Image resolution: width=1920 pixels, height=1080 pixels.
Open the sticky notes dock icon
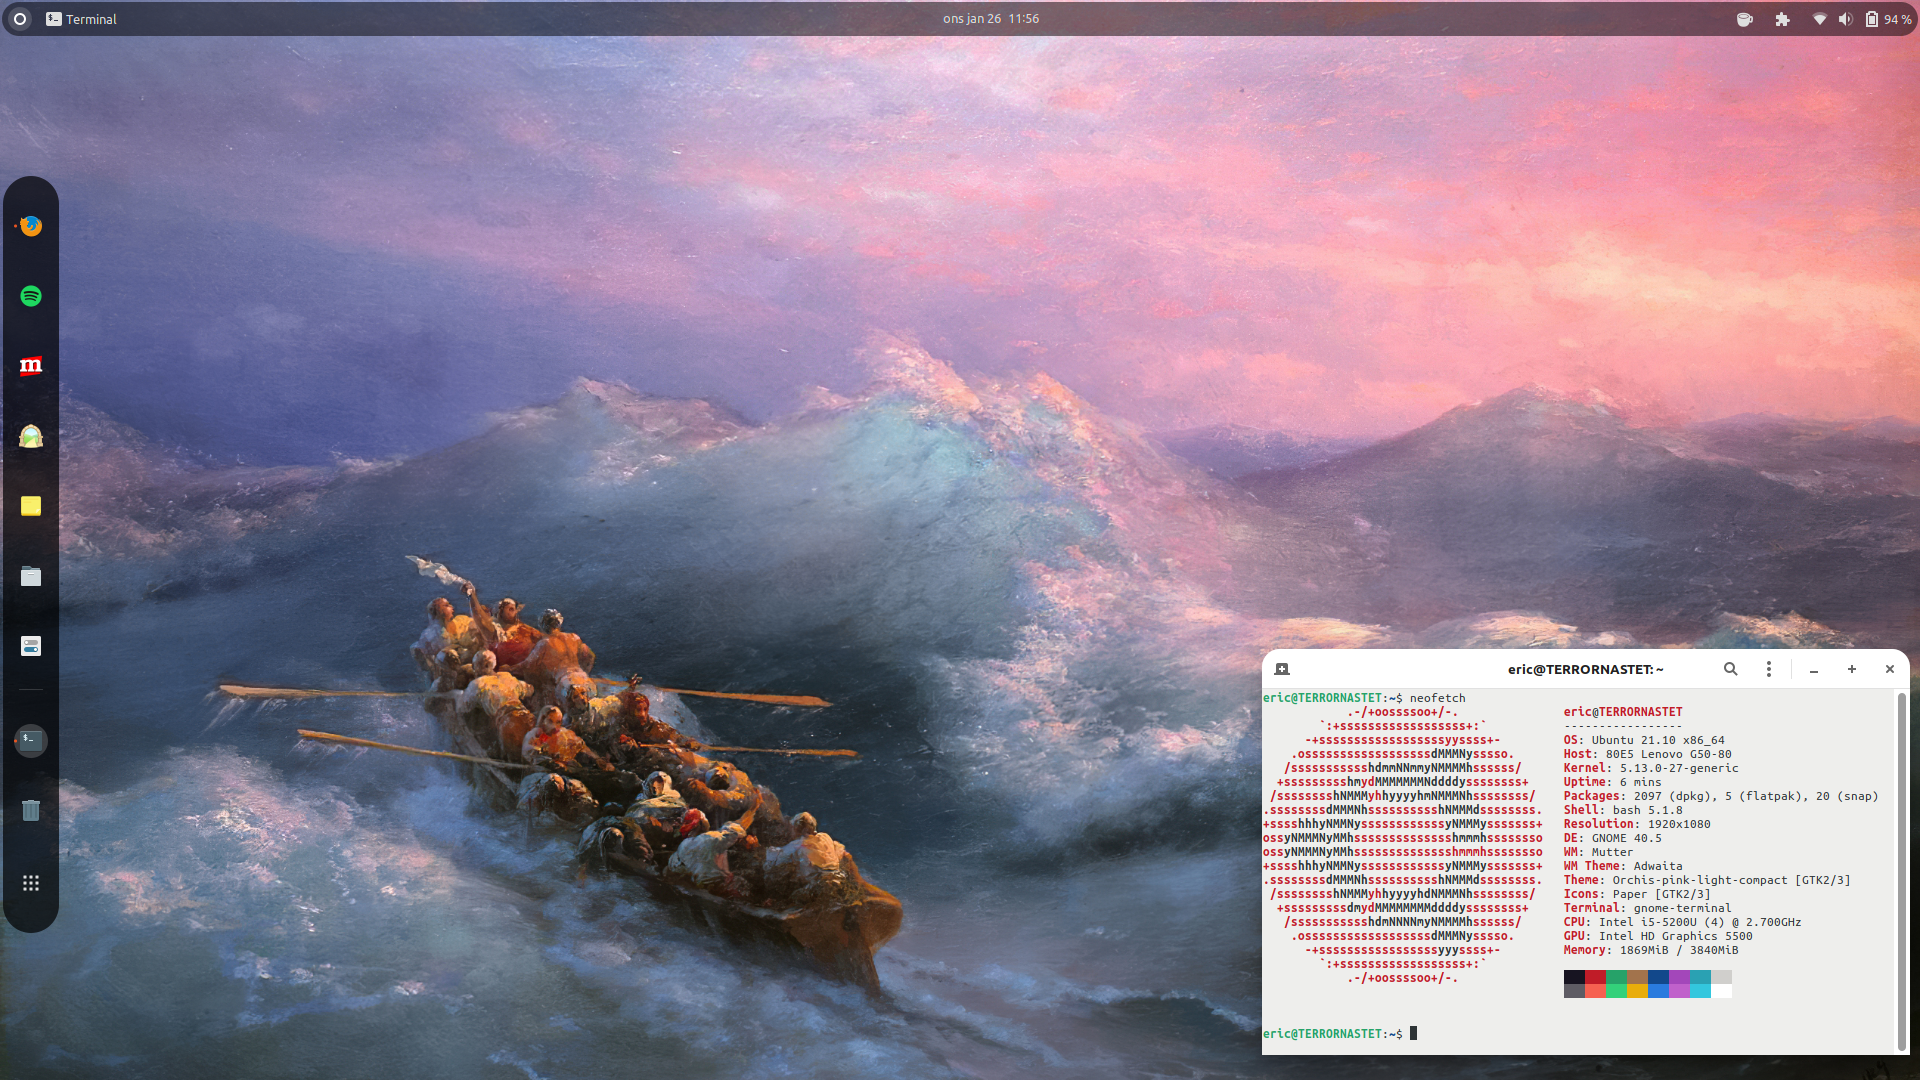[31, 506]
